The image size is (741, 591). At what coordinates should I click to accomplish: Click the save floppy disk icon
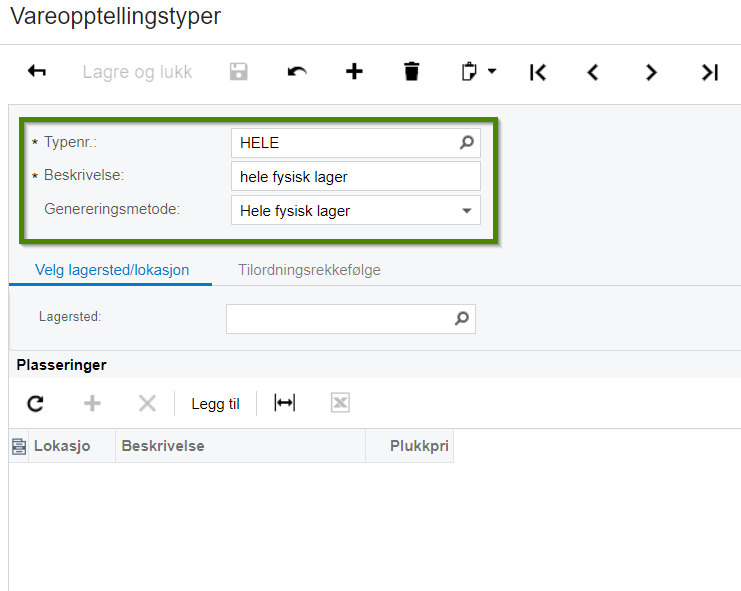tap(239, 72)
